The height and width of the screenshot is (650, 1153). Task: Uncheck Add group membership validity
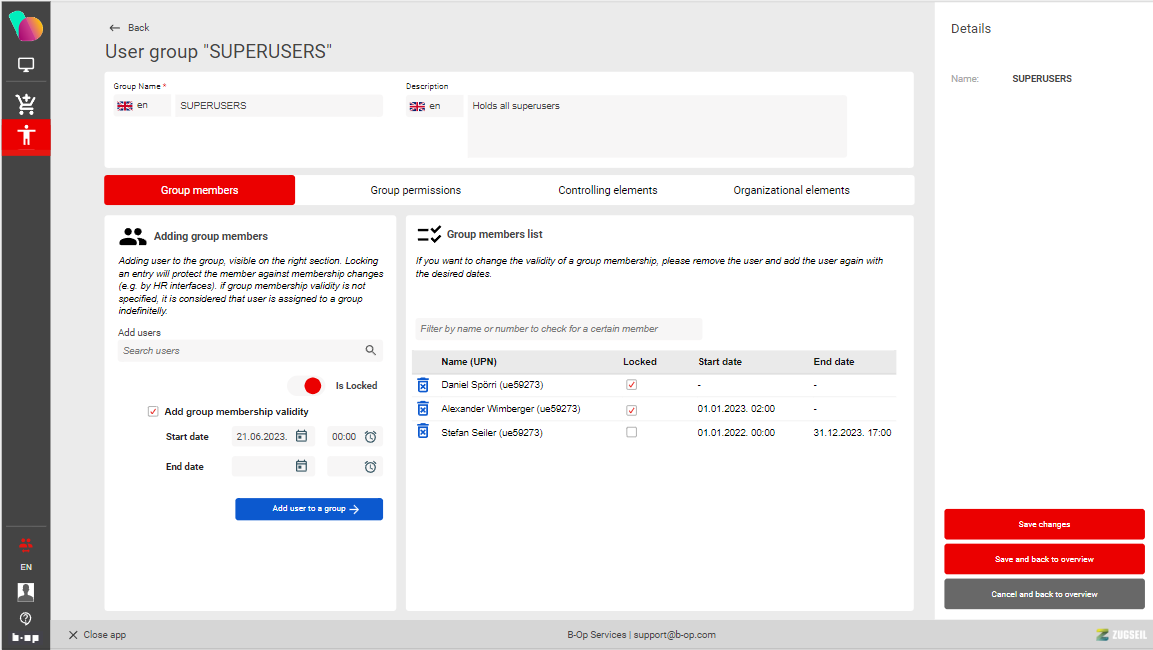(153, 411)
